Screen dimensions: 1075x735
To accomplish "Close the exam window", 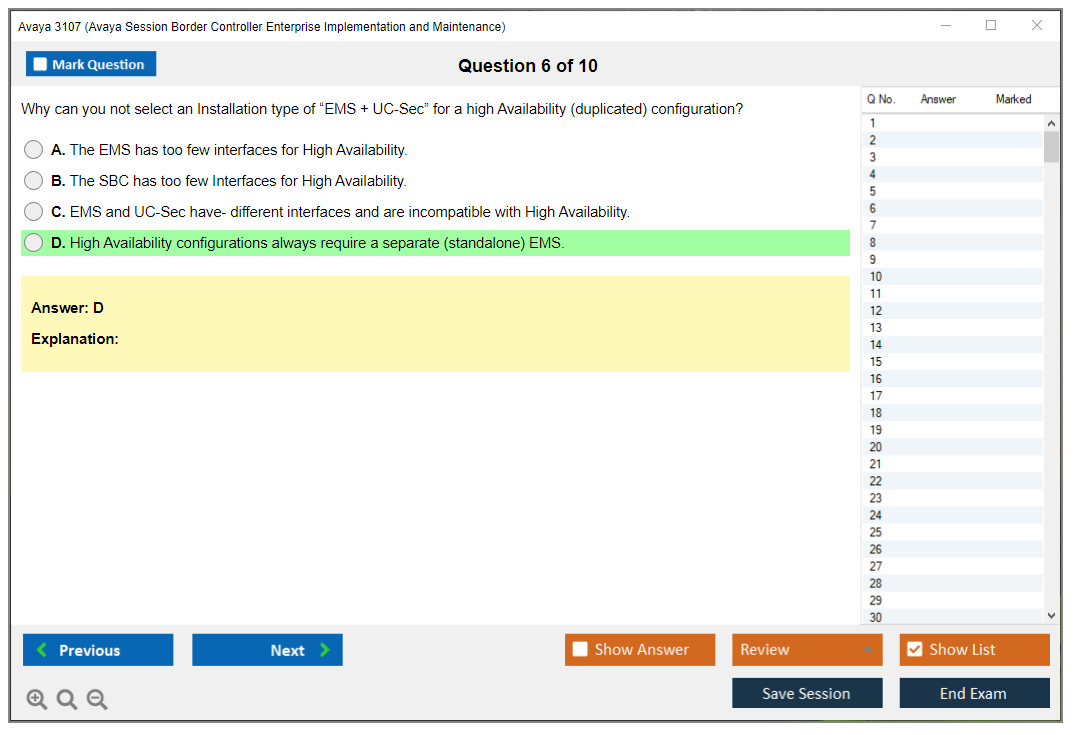I will [x=1036, y=26].
